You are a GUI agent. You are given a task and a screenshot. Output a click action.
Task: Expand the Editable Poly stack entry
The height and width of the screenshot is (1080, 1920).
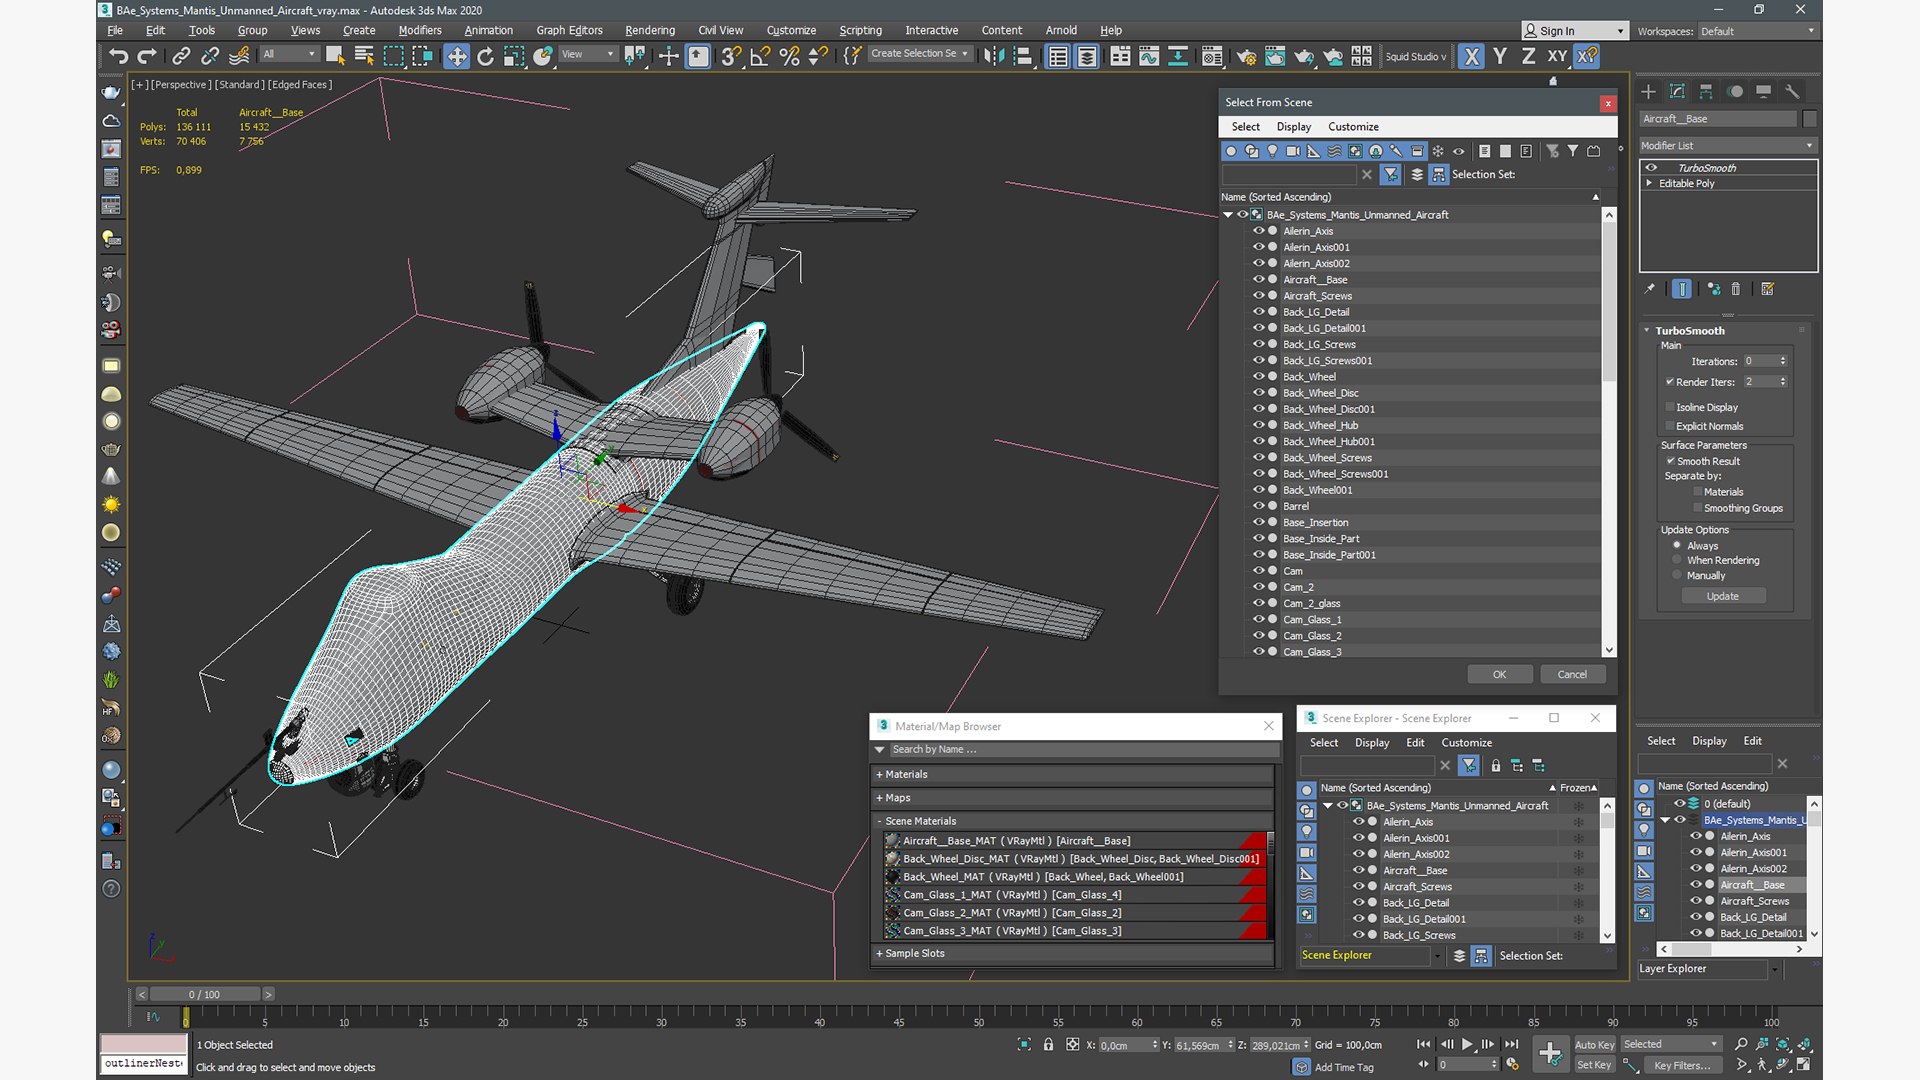coord(1649,184)
